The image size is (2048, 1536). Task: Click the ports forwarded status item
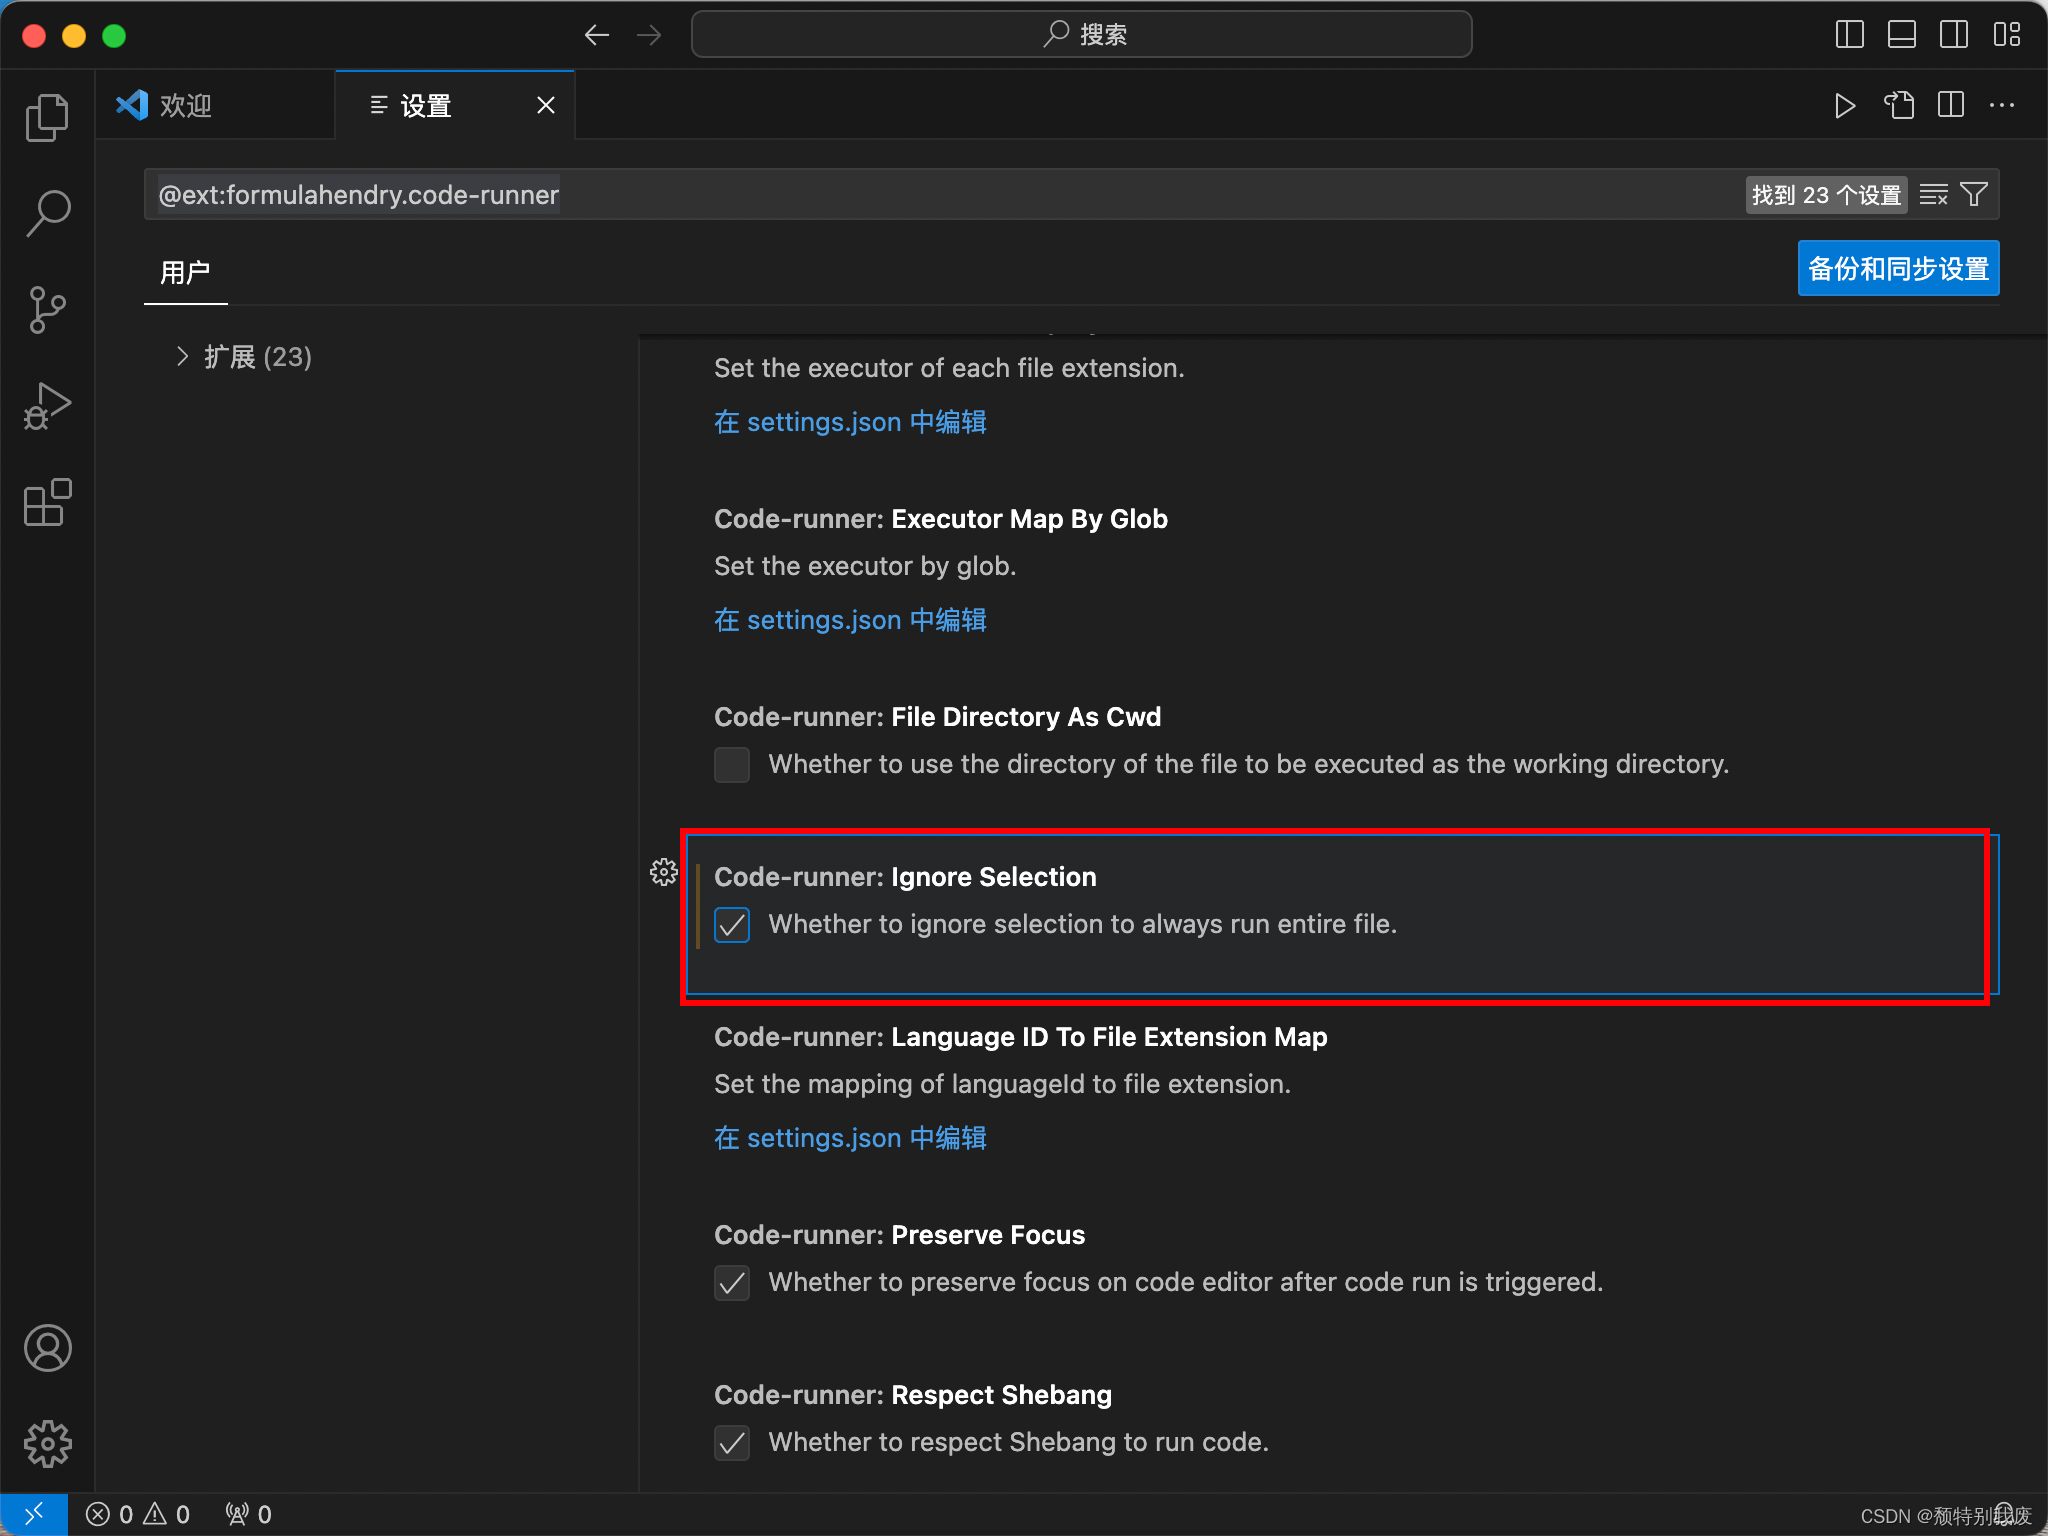tap(248, 1514)
